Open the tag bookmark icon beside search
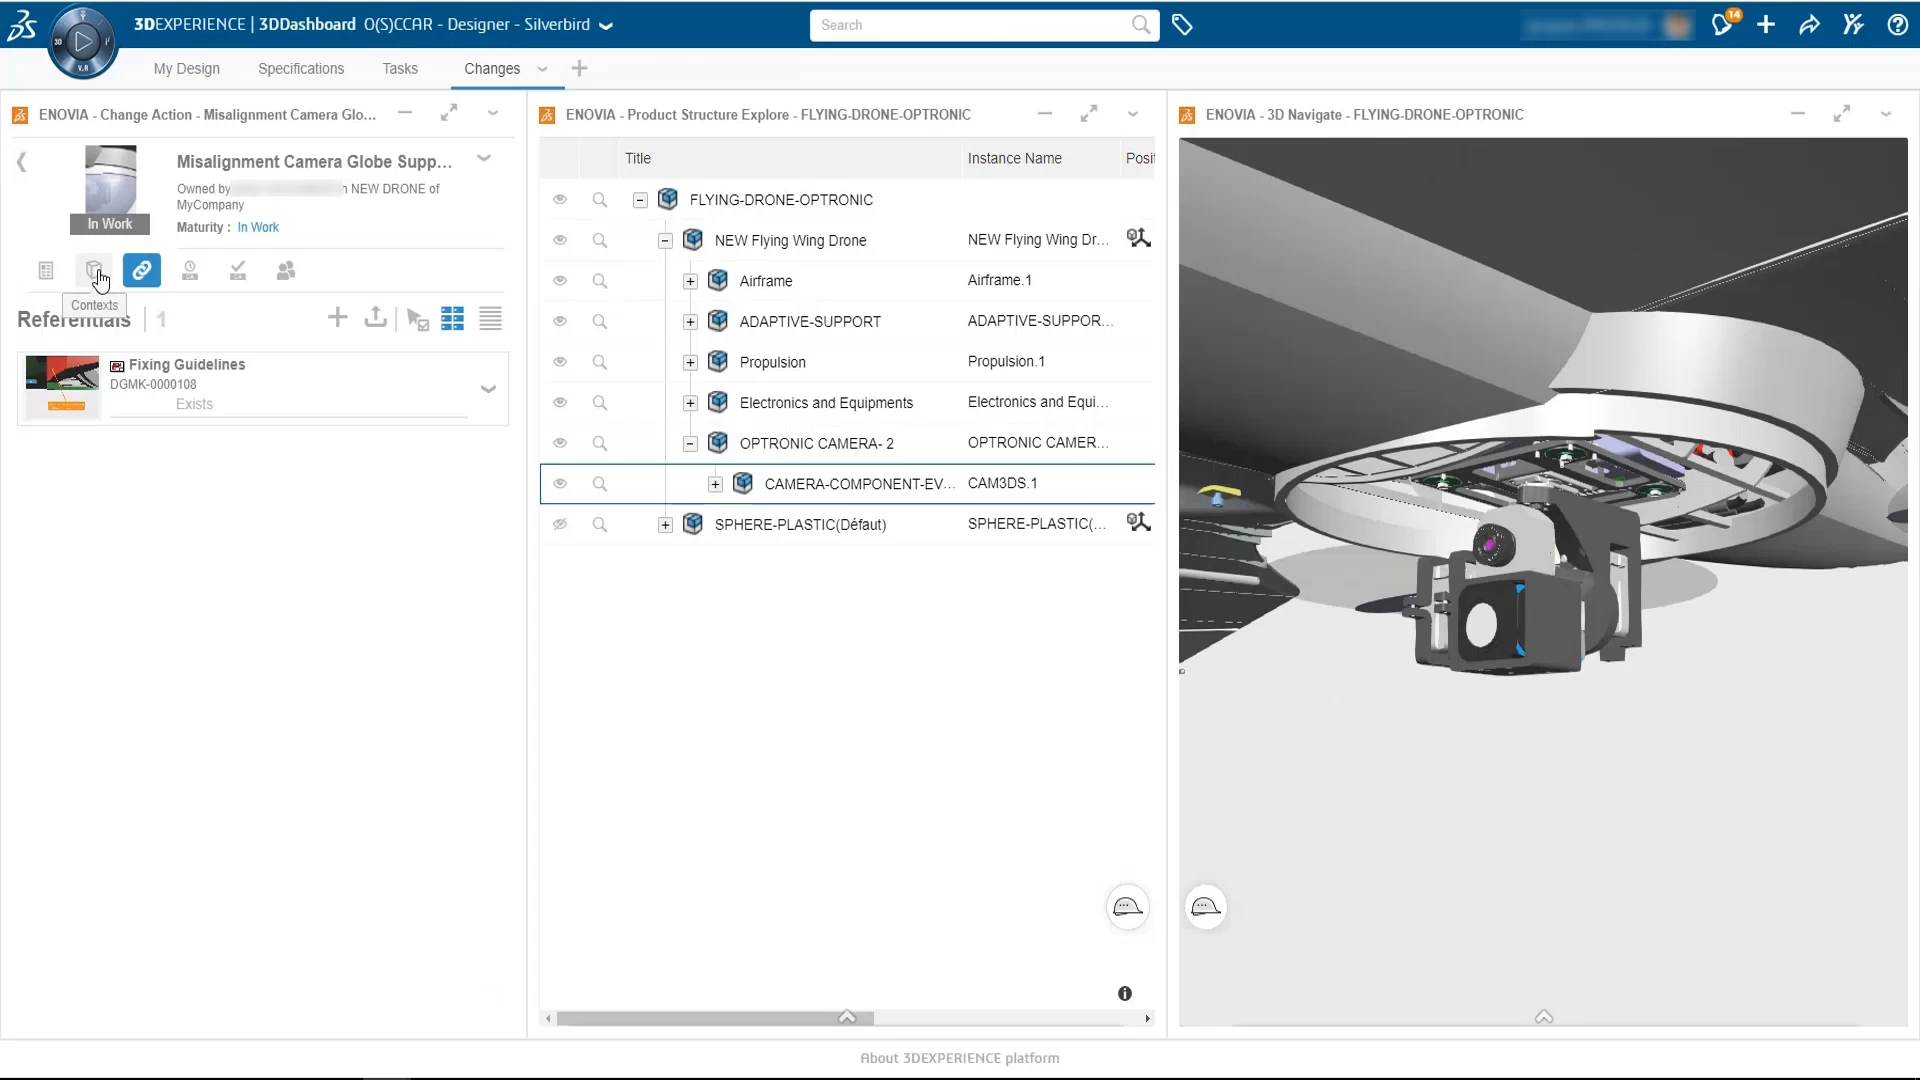 point(1183,25)
